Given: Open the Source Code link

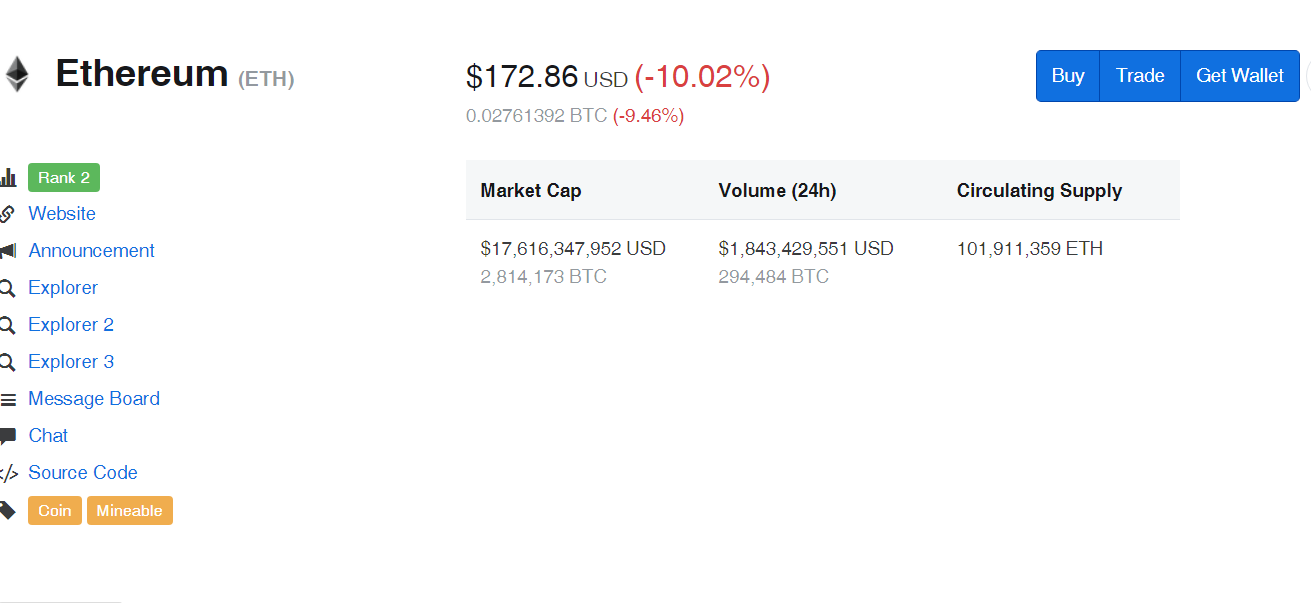Looking at the screenshot, I should [x=83, y=473].
